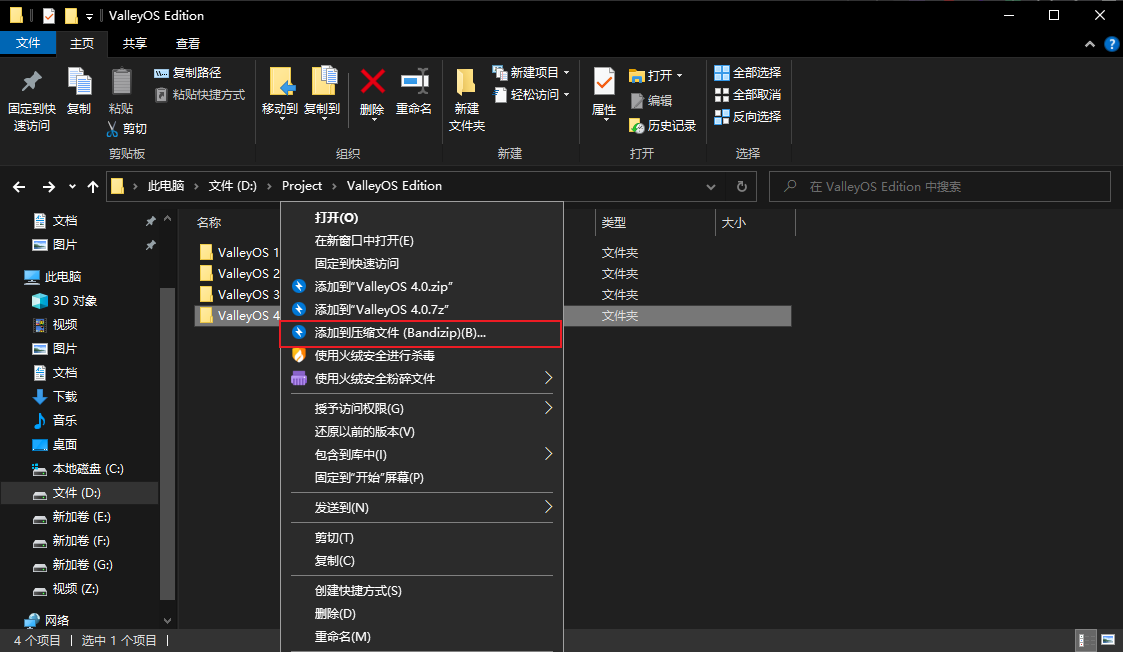The width and height of the screenshot is (1123, 652).
Task: Expand the Move To (移动到) dropdown
Action: click(280, 118)
